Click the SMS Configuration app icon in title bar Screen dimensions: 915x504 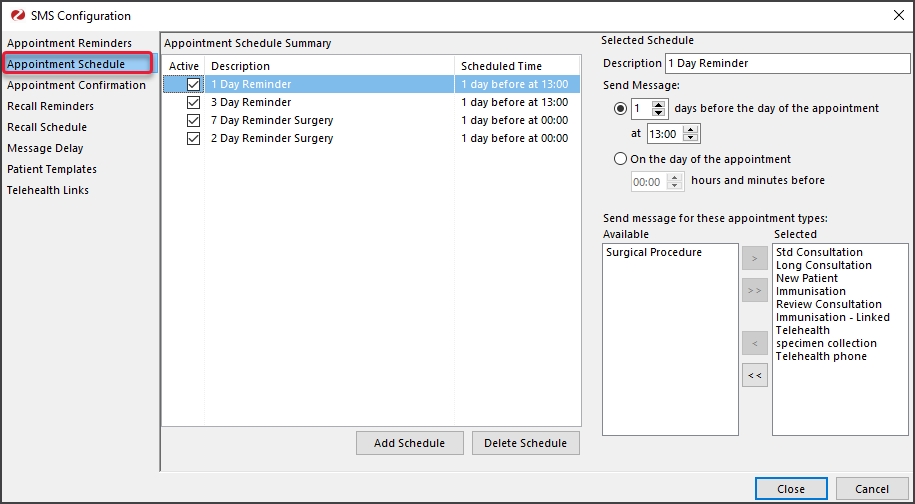coord(18,15)
